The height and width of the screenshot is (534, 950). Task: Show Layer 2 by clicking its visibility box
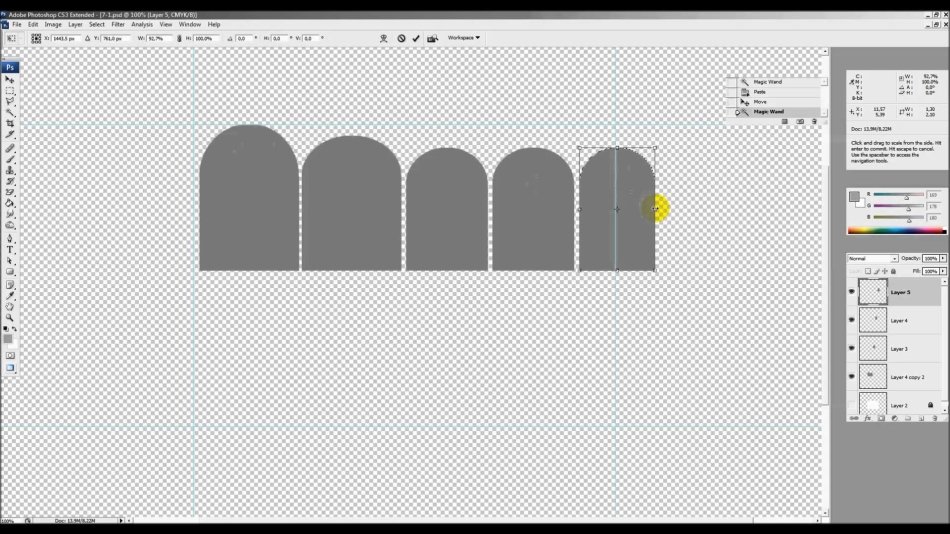click(x=852, y=405)
